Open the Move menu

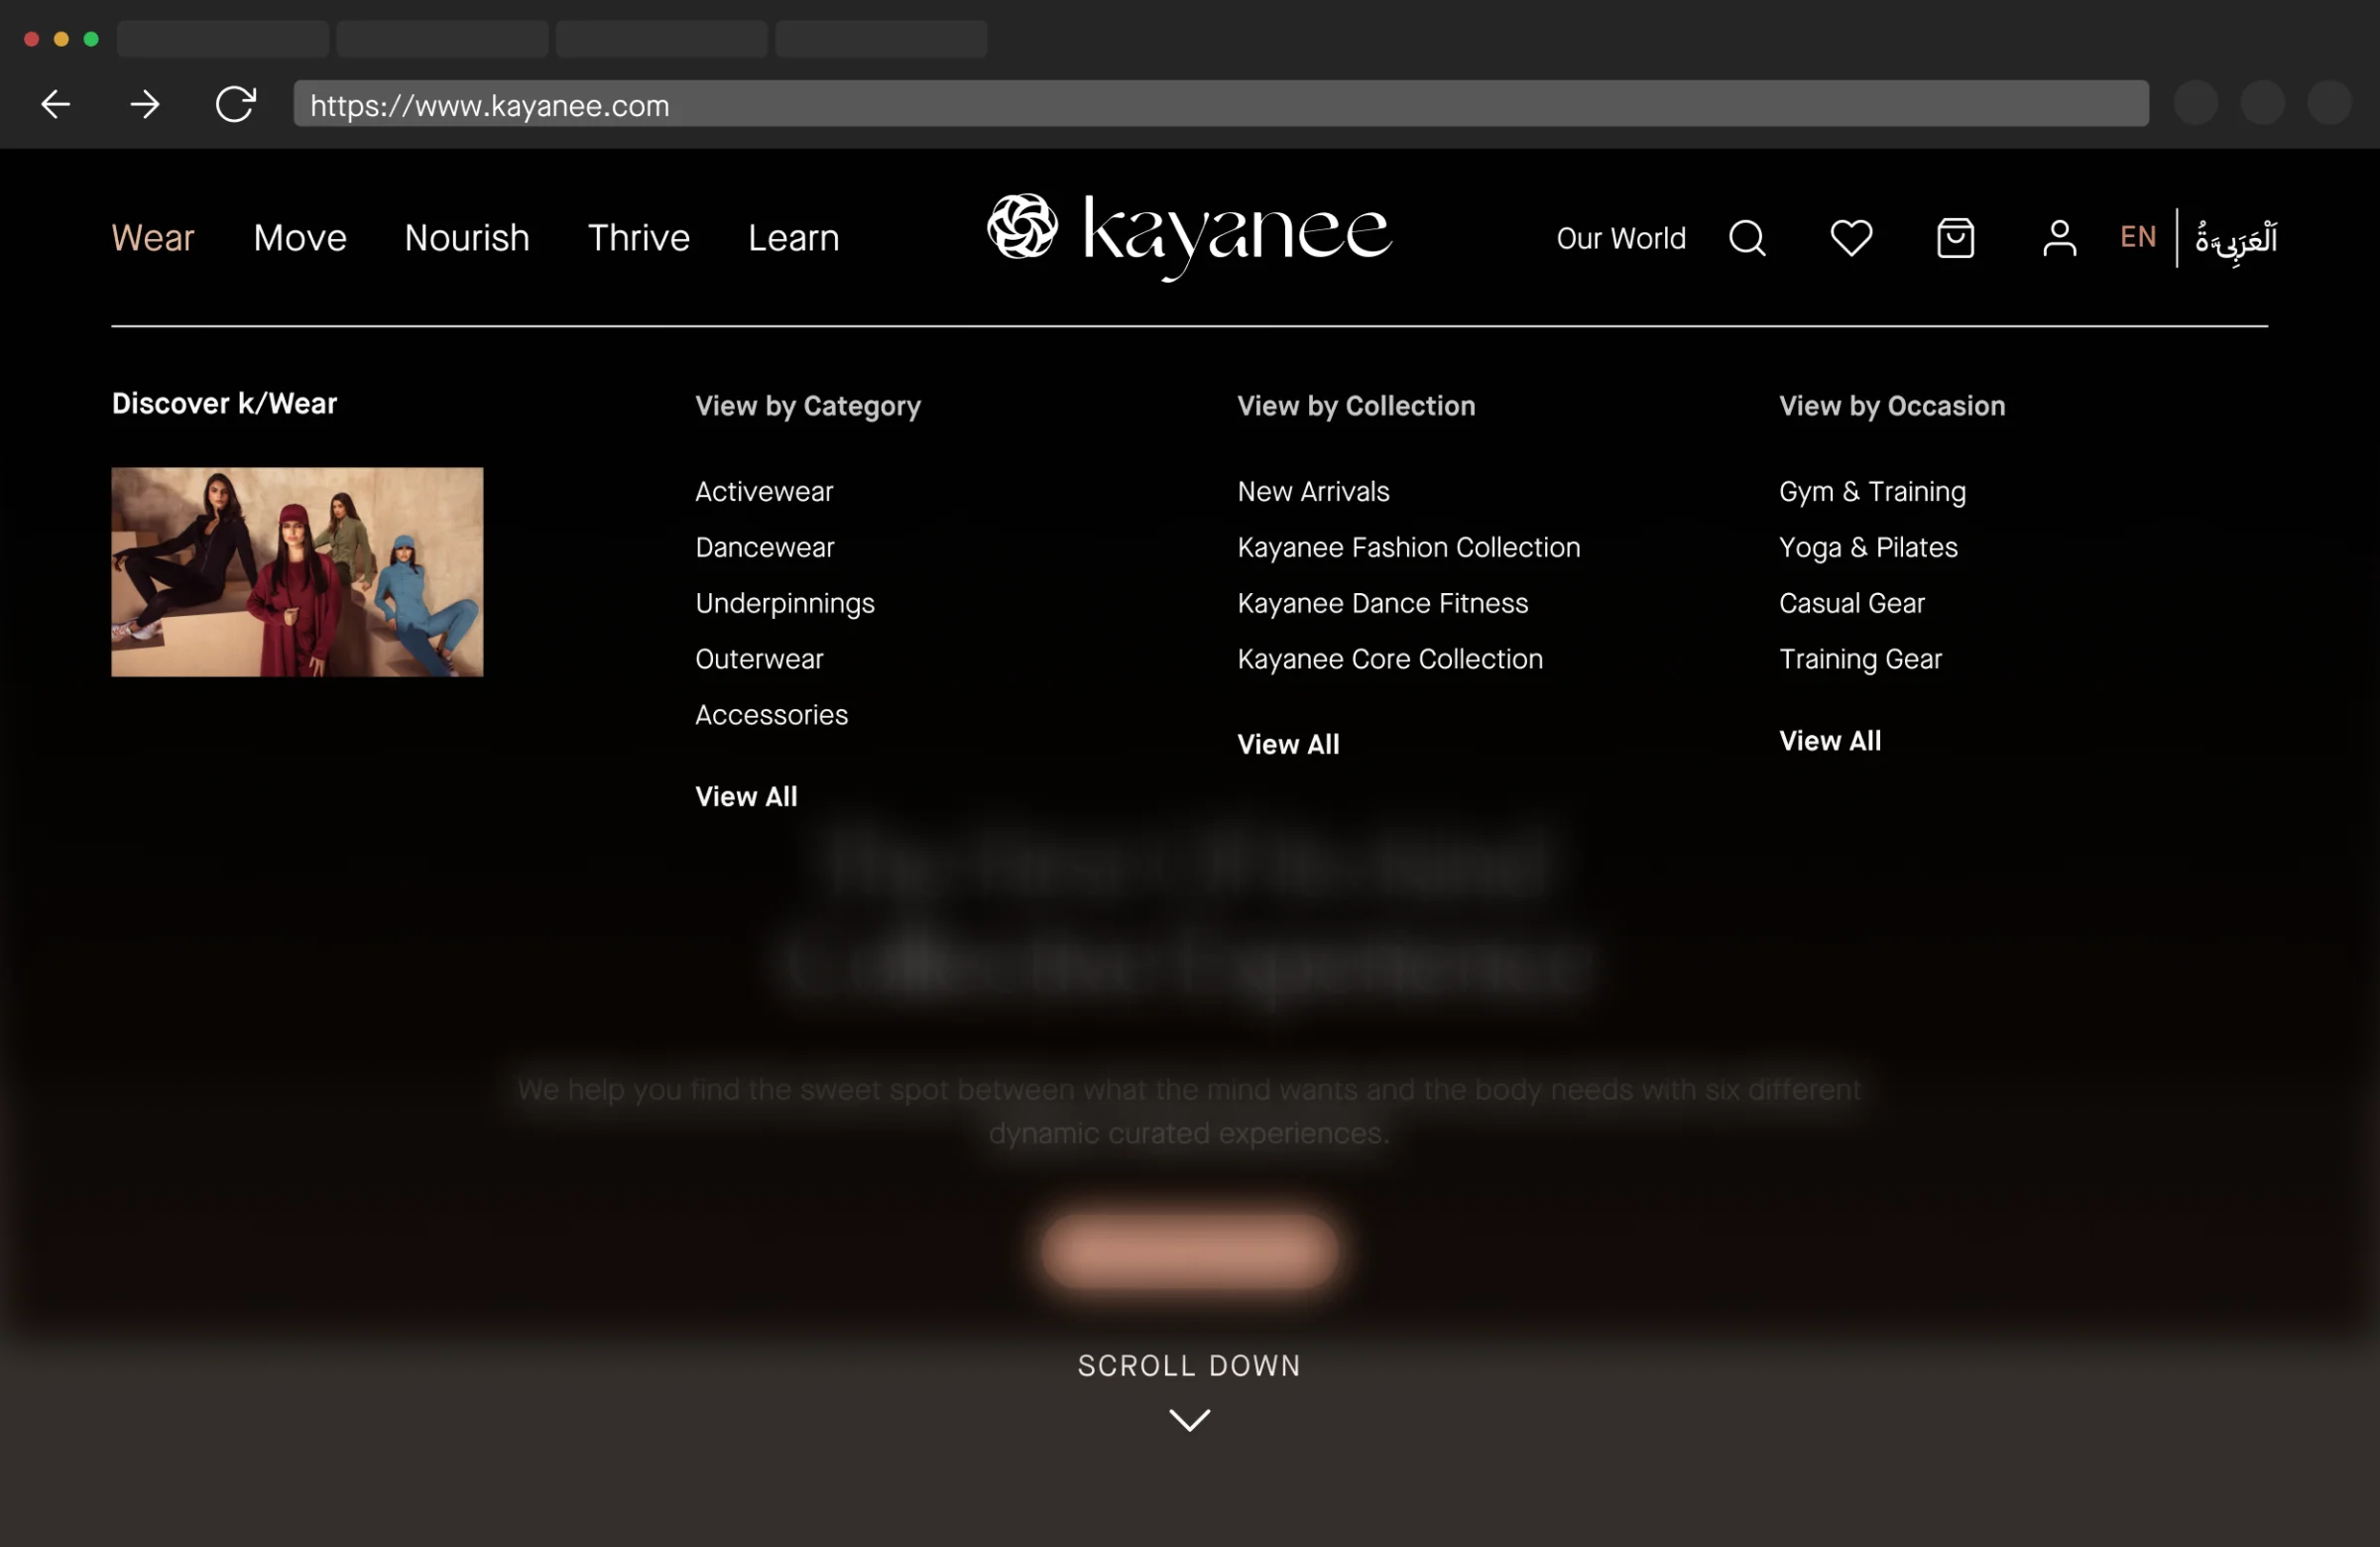point(300,238)
